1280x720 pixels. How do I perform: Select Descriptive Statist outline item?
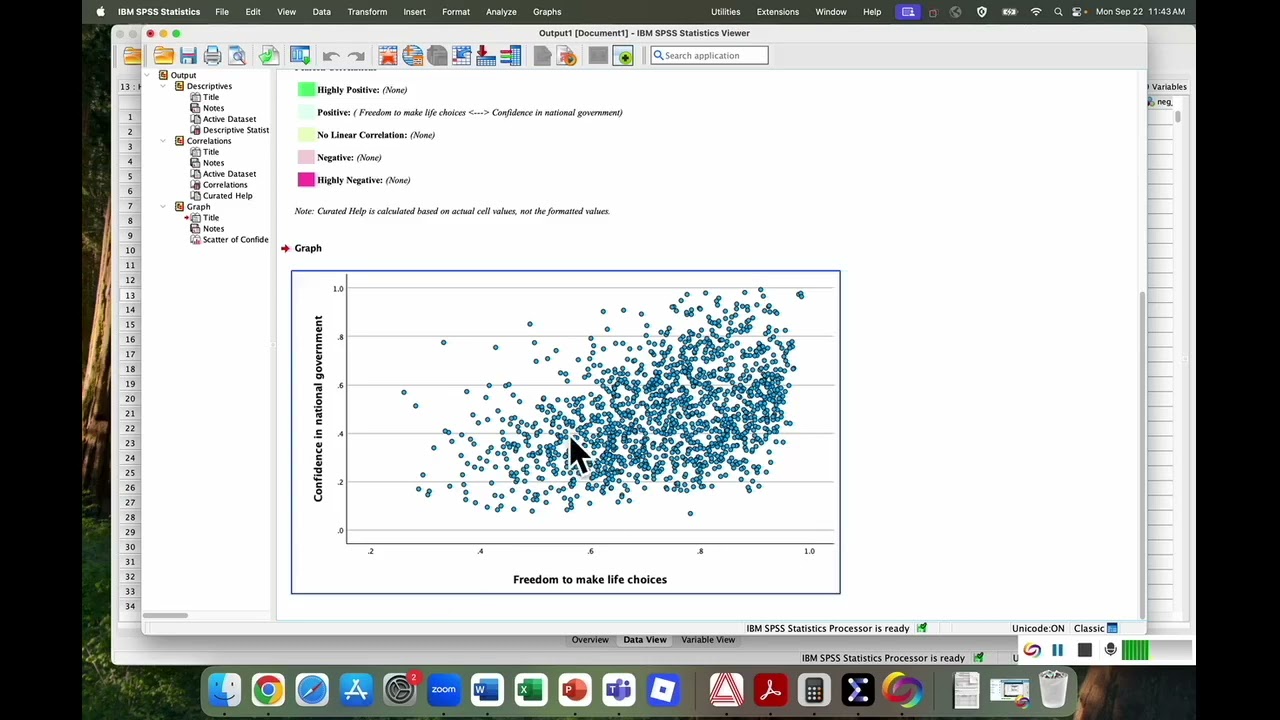[235, 130]
